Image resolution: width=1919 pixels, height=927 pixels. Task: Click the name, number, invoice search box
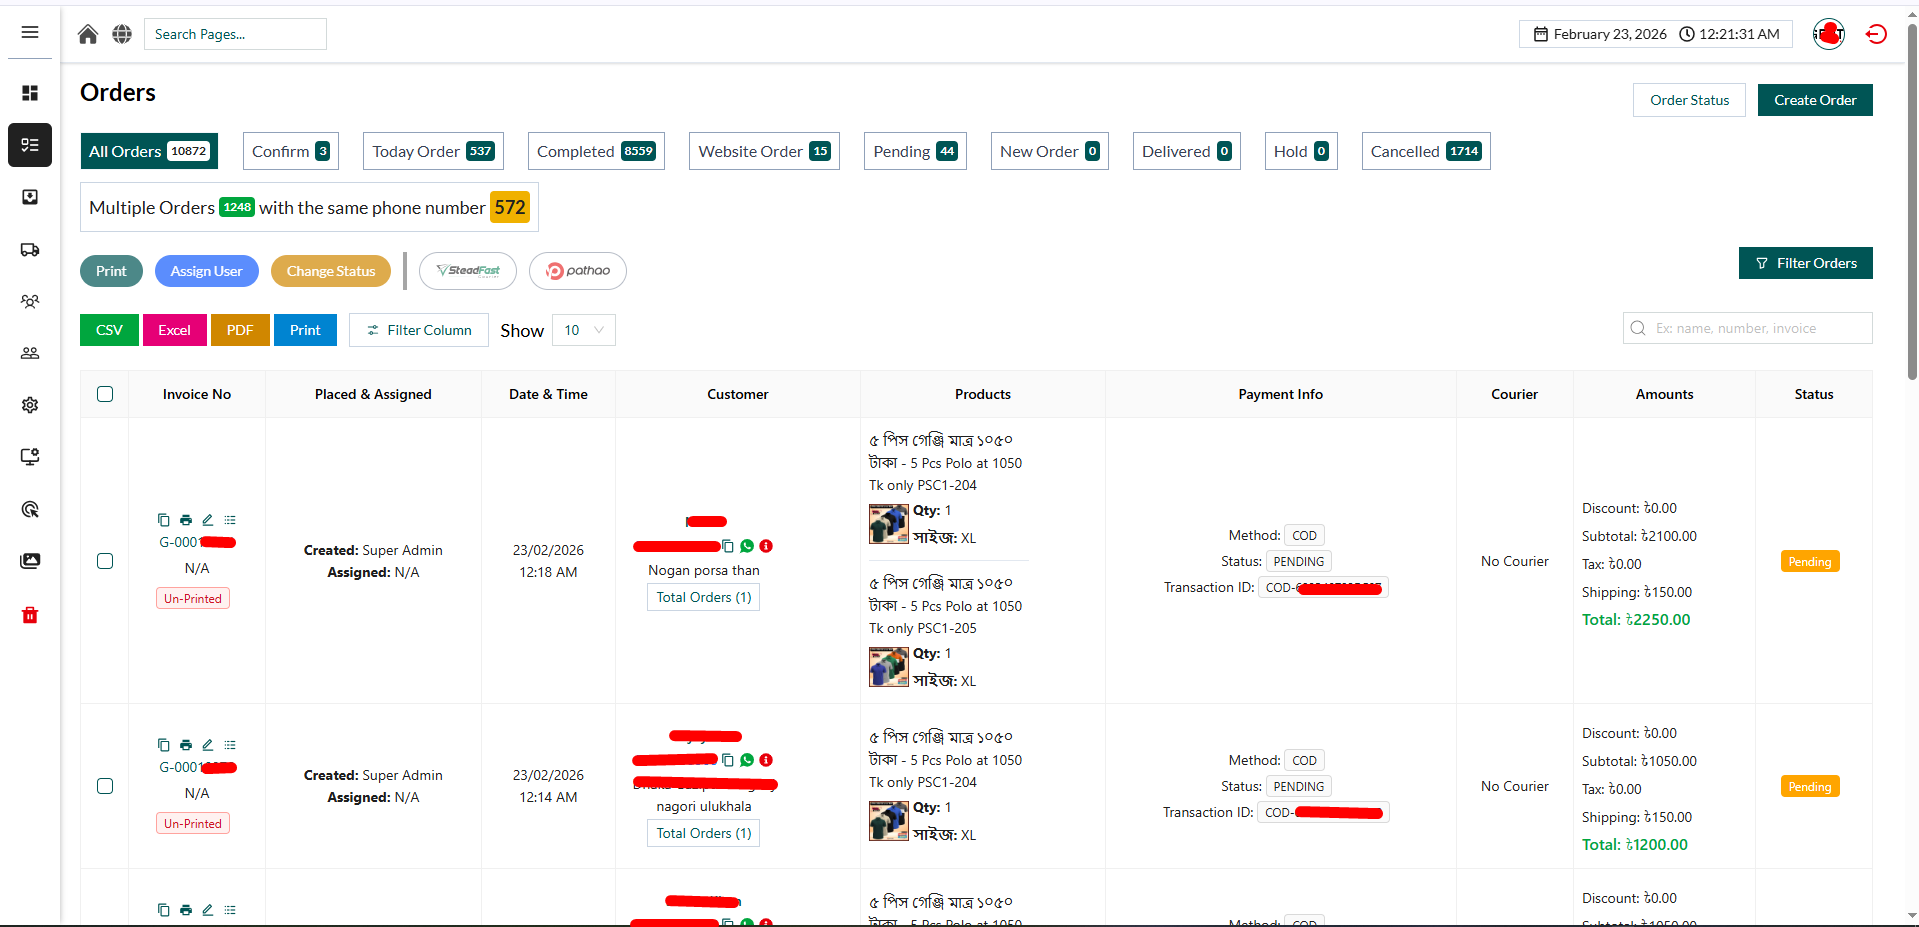[1748, 328]
